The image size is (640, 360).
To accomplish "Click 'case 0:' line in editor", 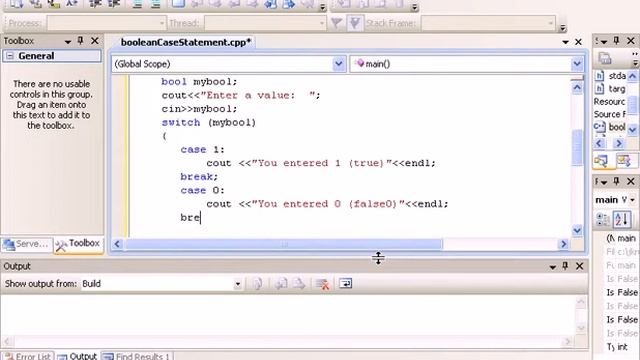I will point(202,191).
